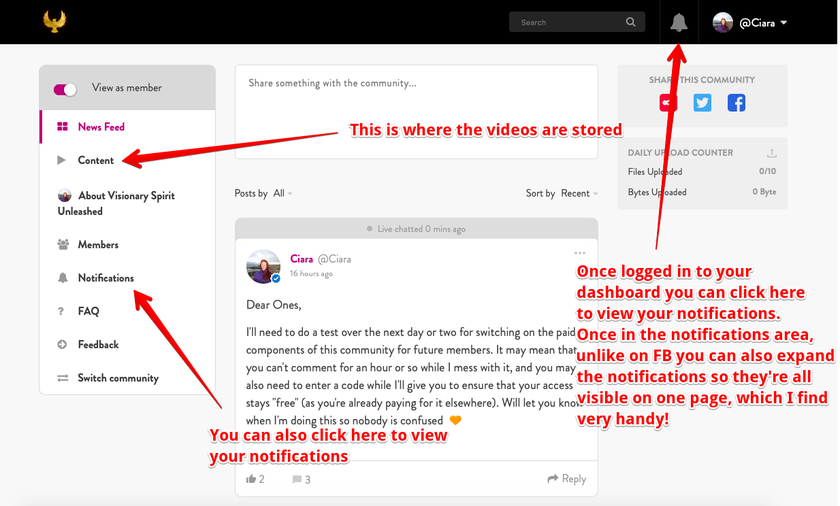Click the Live chatted 0 mins ago bar
This screenshot has height=506, width=840.
[x=416, y=229]
